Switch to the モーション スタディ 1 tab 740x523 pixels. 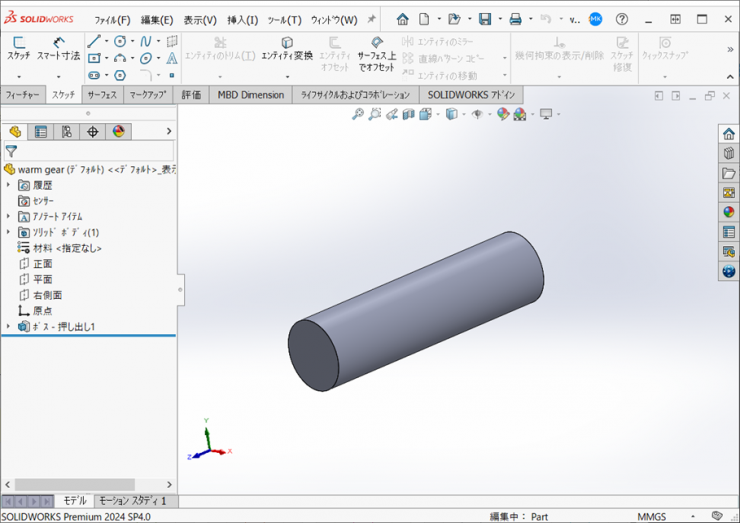pos(133,501)
